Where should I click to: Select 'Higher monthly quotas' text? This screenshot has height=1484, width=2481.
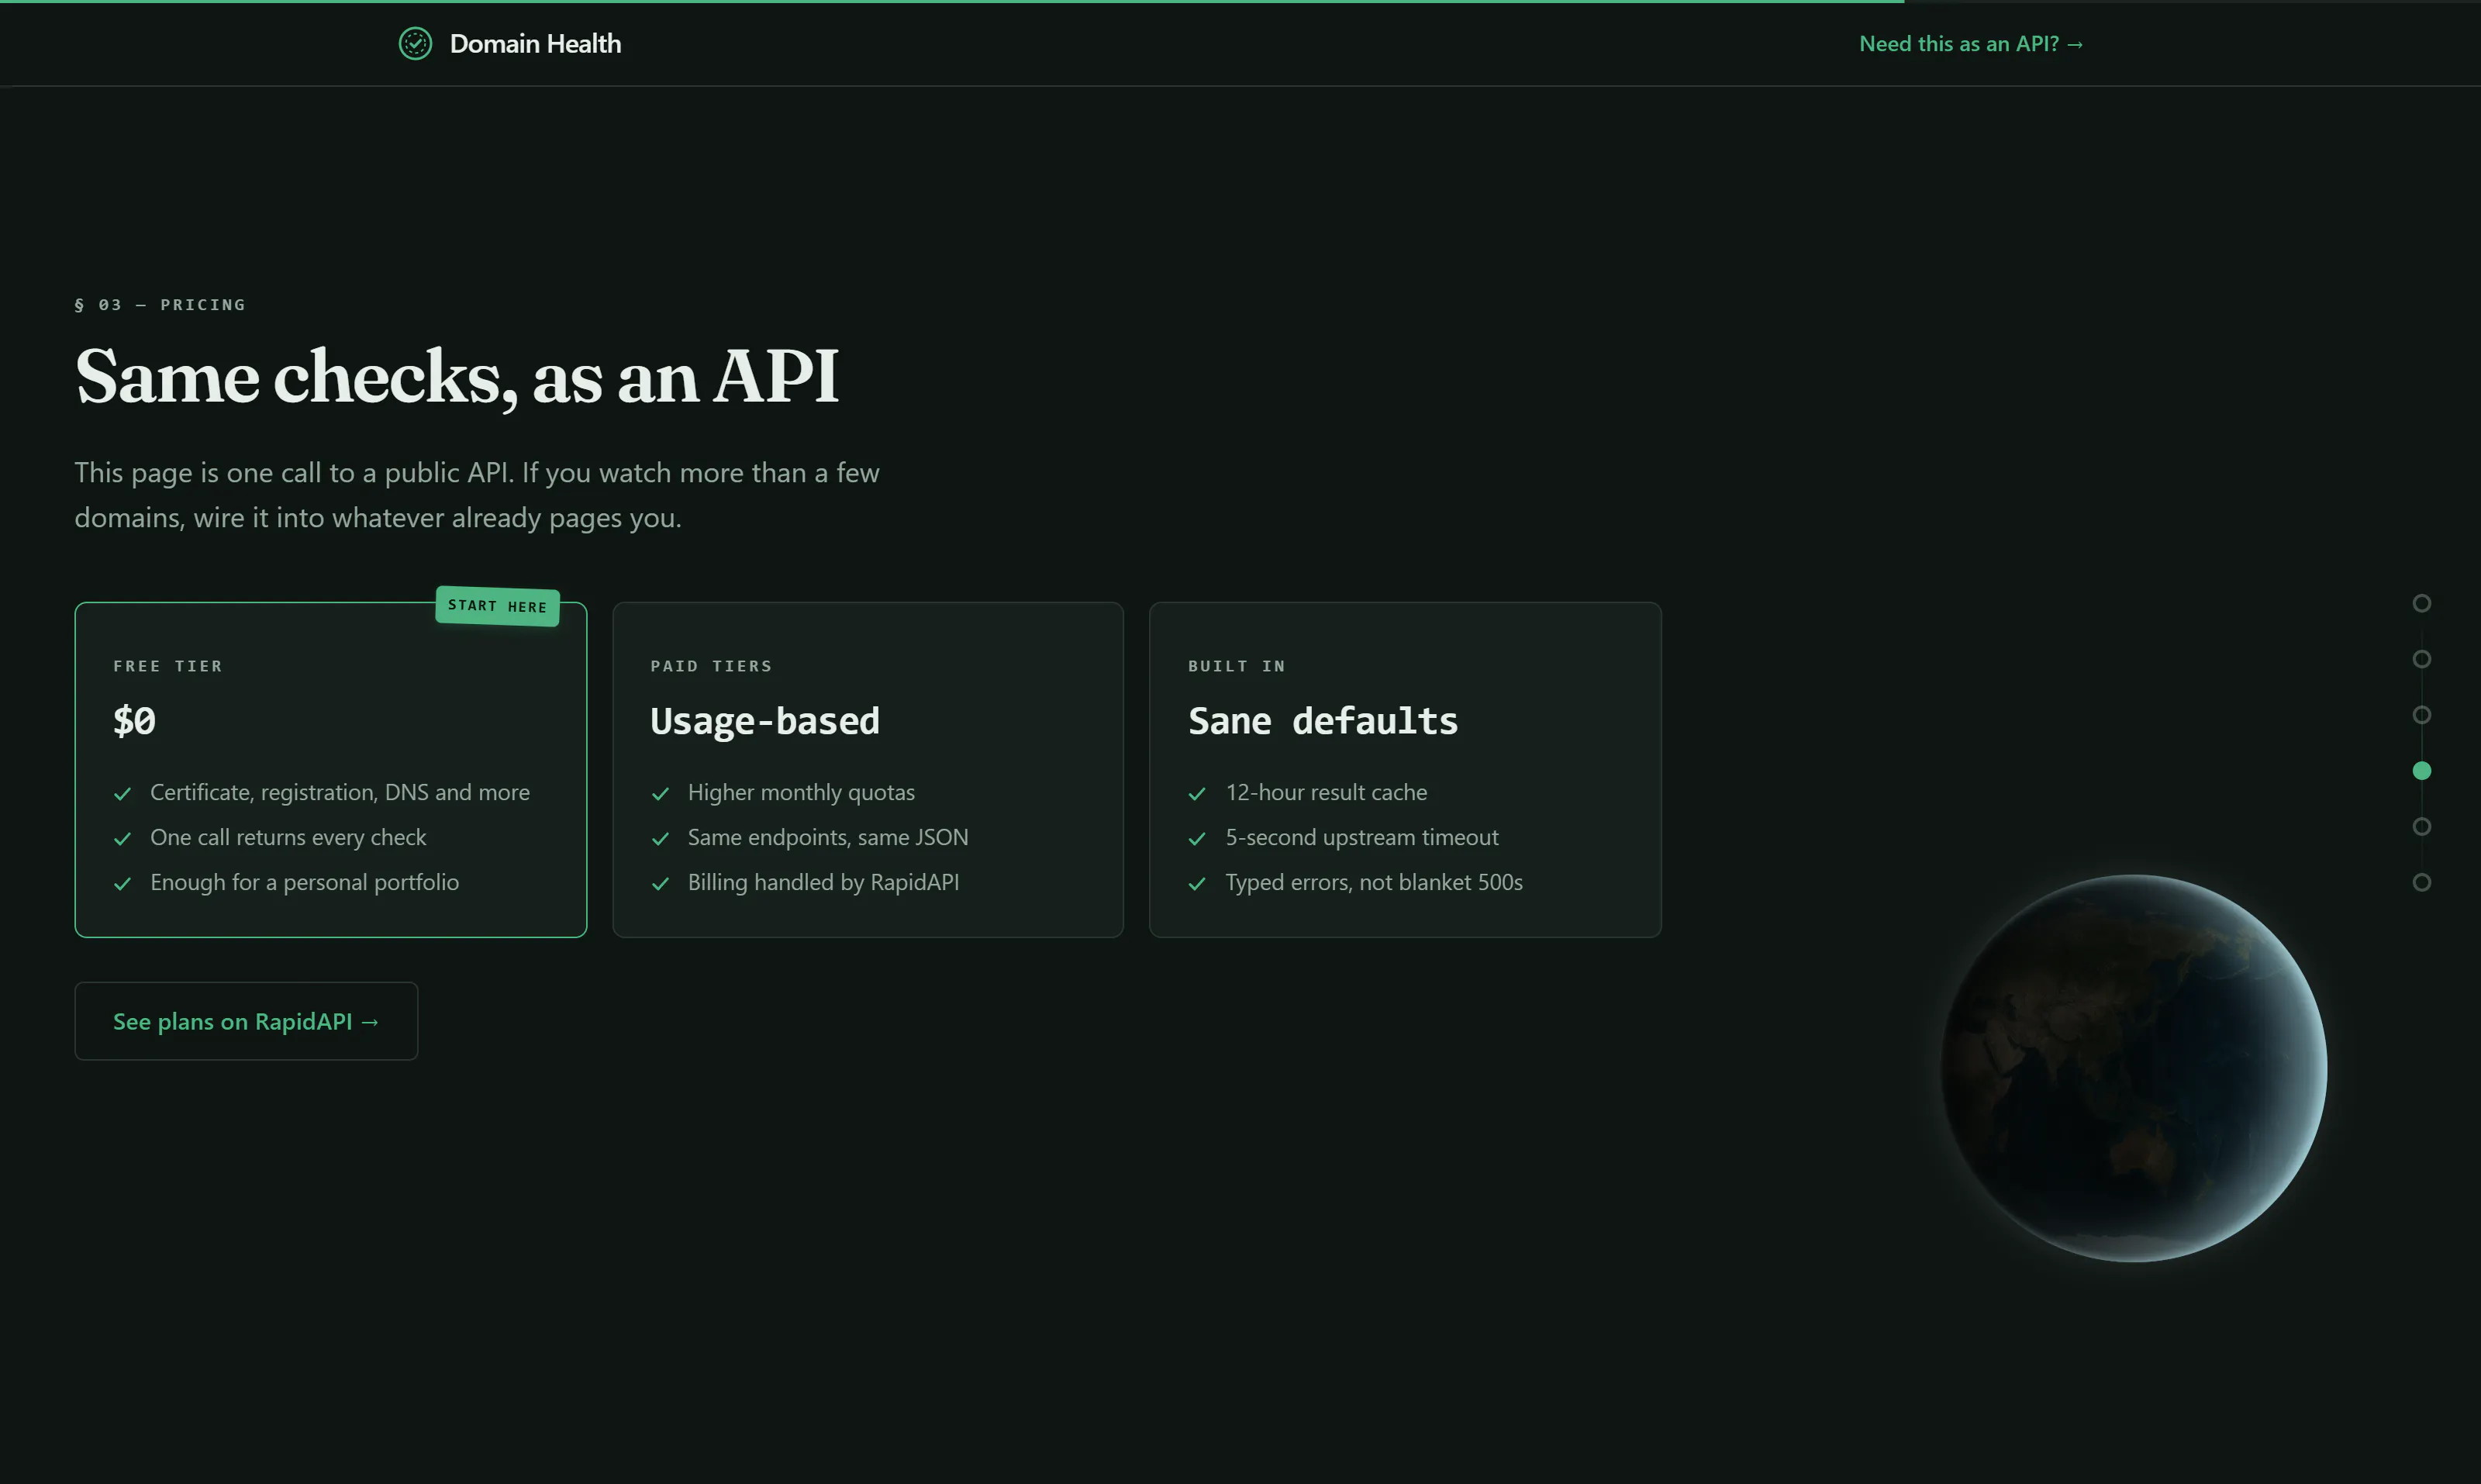801,793
